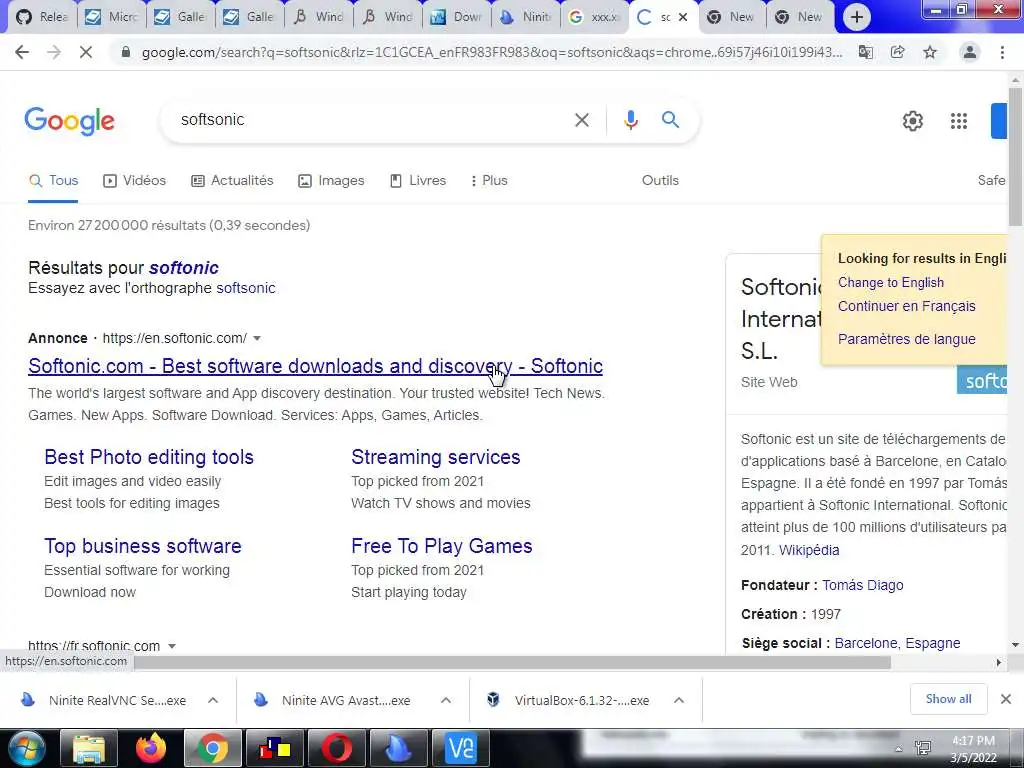Expand options for Ninite AVG Avast download

pyautogui.click(x=446, y=700)
